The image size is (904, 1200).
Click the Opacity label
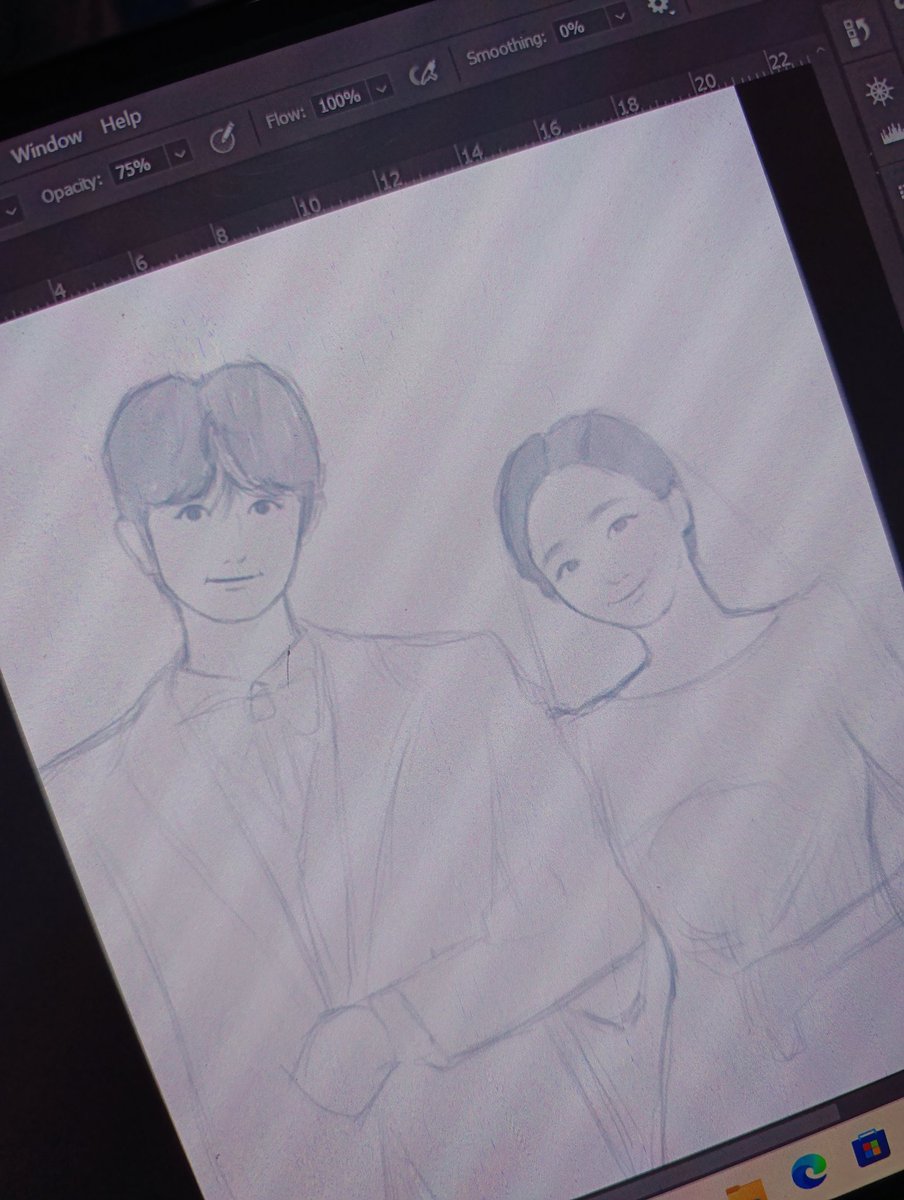tap(73, 187)
